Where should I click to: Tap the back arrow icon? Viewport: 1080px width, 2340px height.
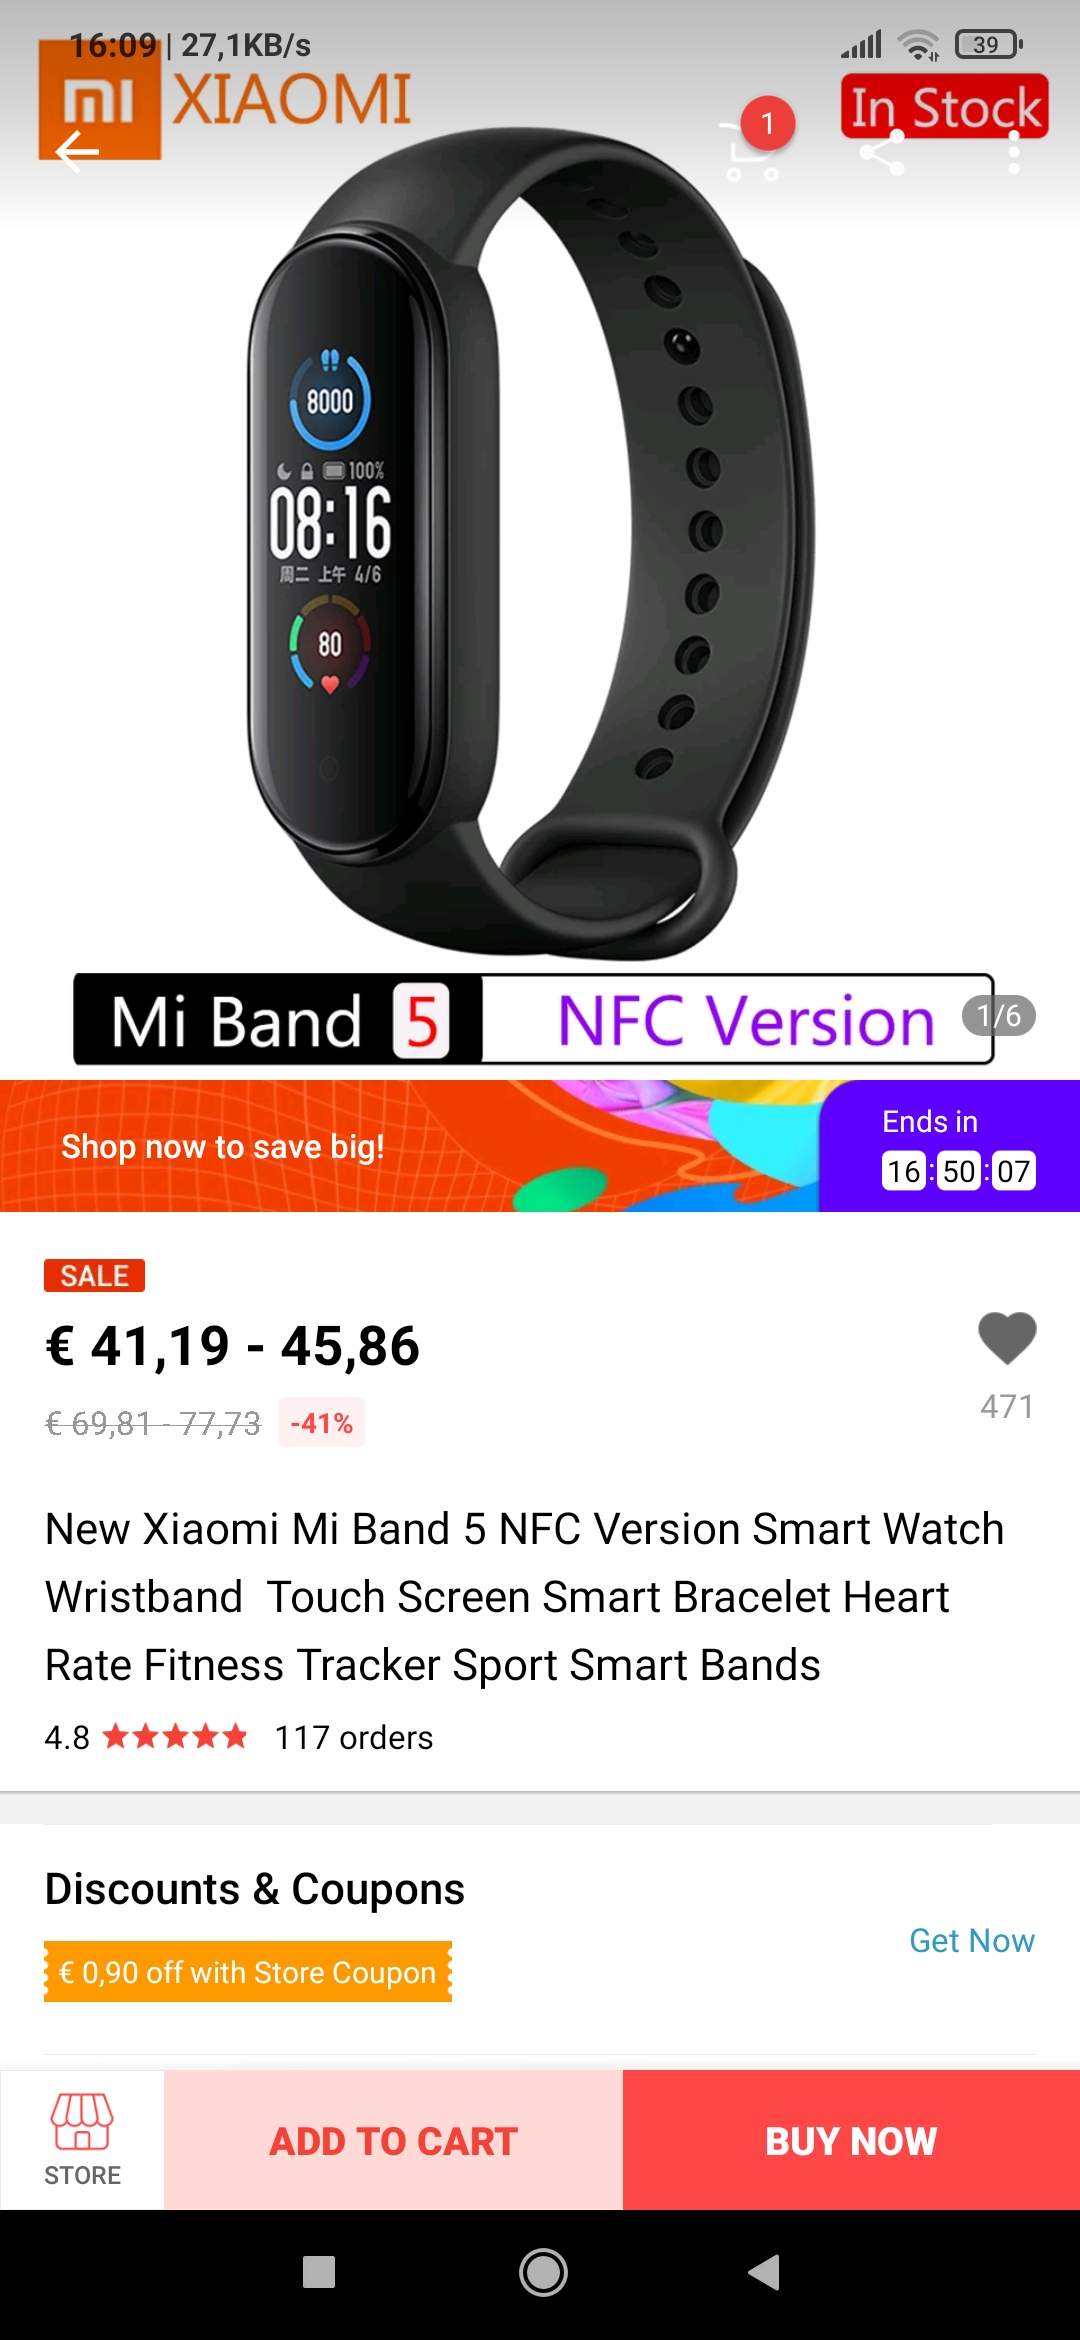click(77, 152)
